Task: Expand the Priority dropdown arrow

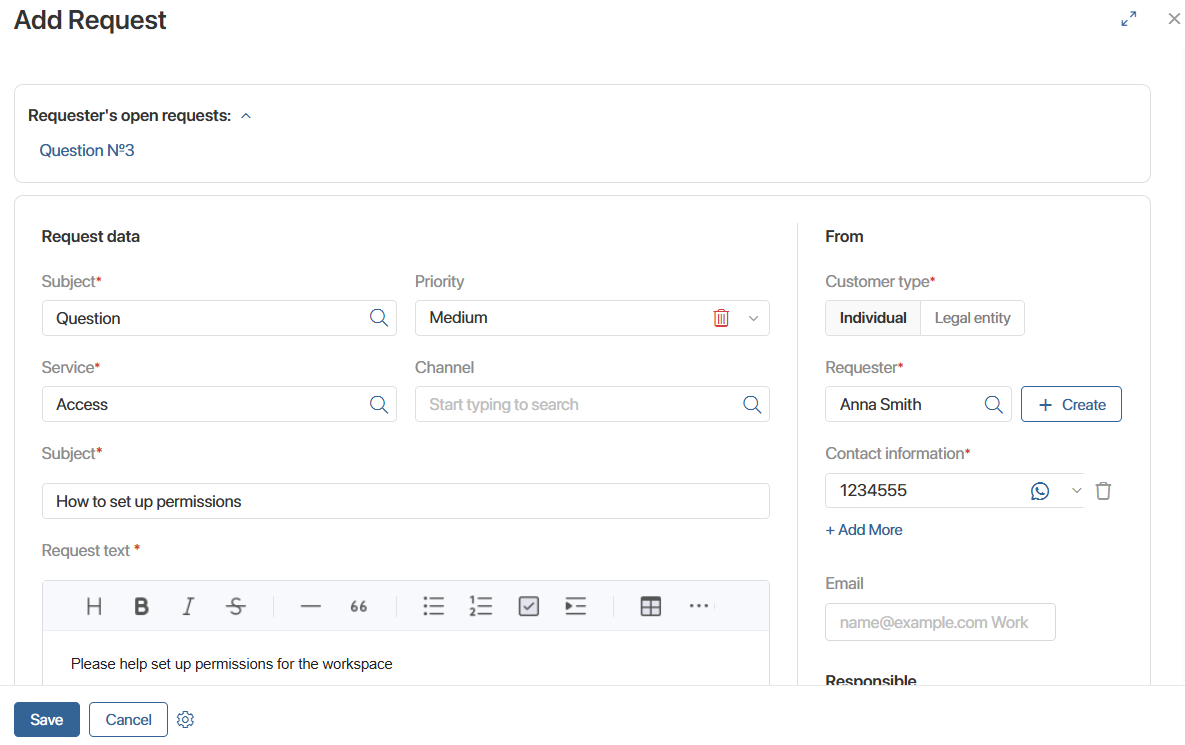Action: 753,318
